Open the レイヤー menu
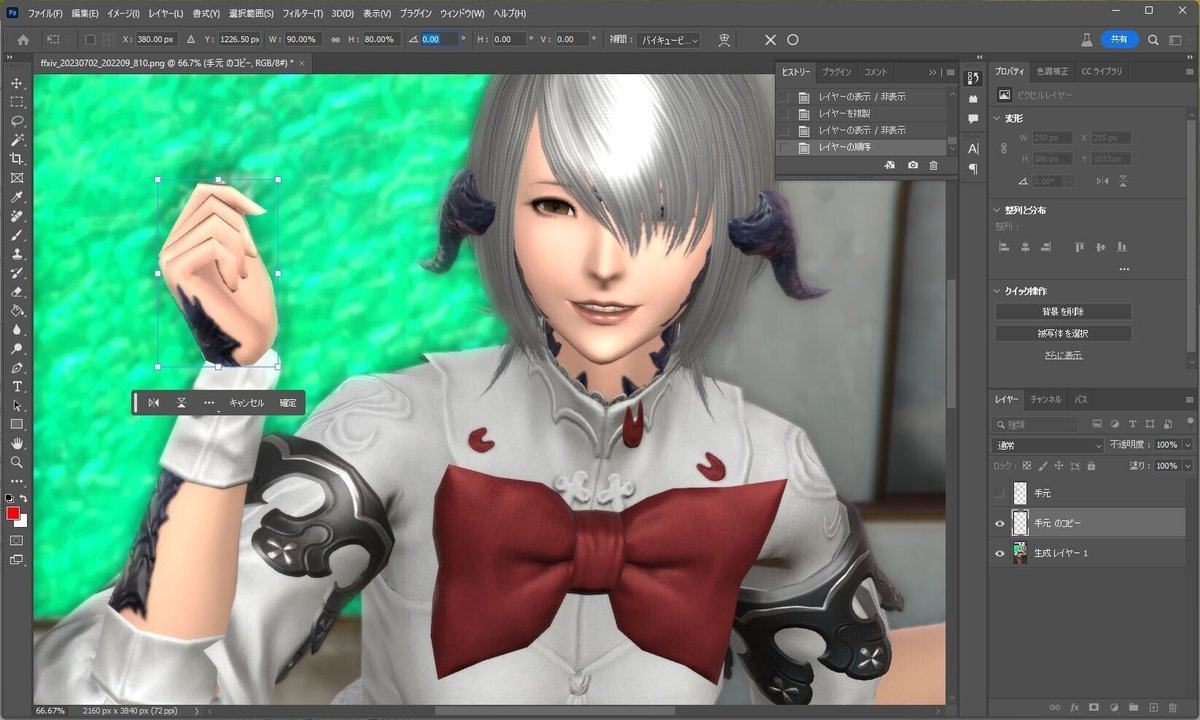This screenshot has width=1200, height=720. tap(166, 14)
